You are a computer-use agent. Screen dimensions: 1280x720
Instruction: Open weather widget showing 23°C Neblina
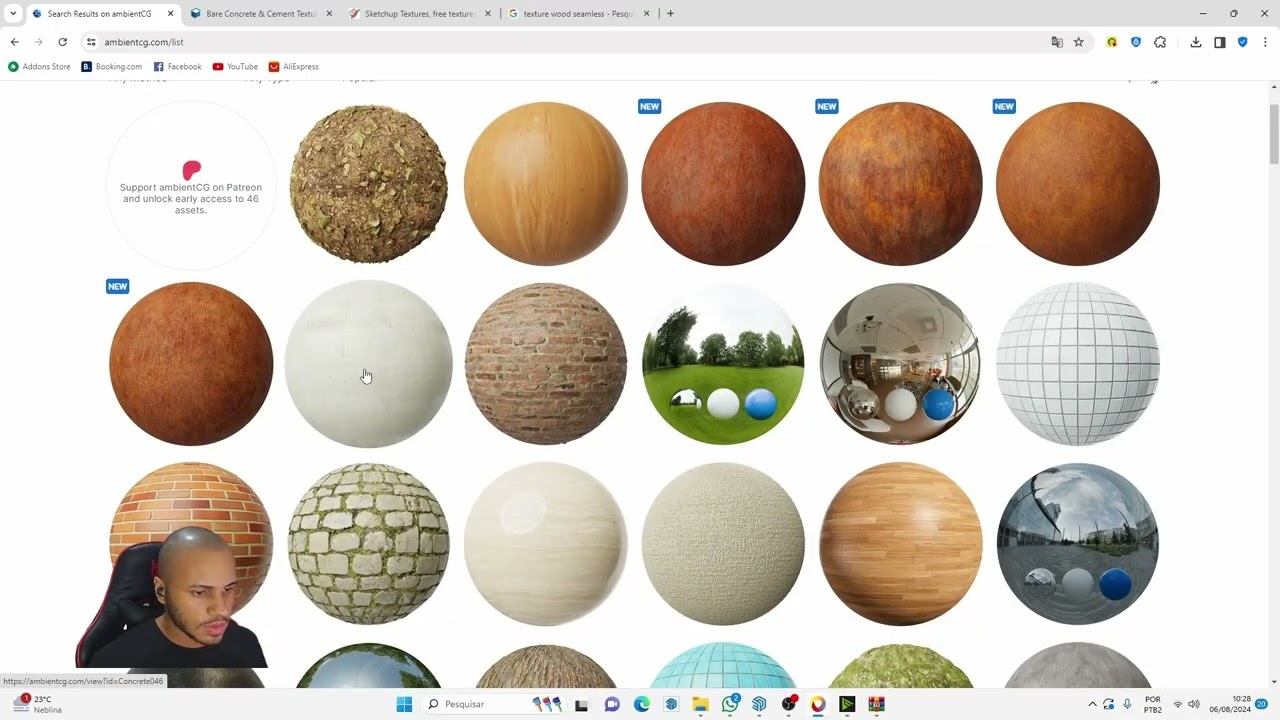37,704
